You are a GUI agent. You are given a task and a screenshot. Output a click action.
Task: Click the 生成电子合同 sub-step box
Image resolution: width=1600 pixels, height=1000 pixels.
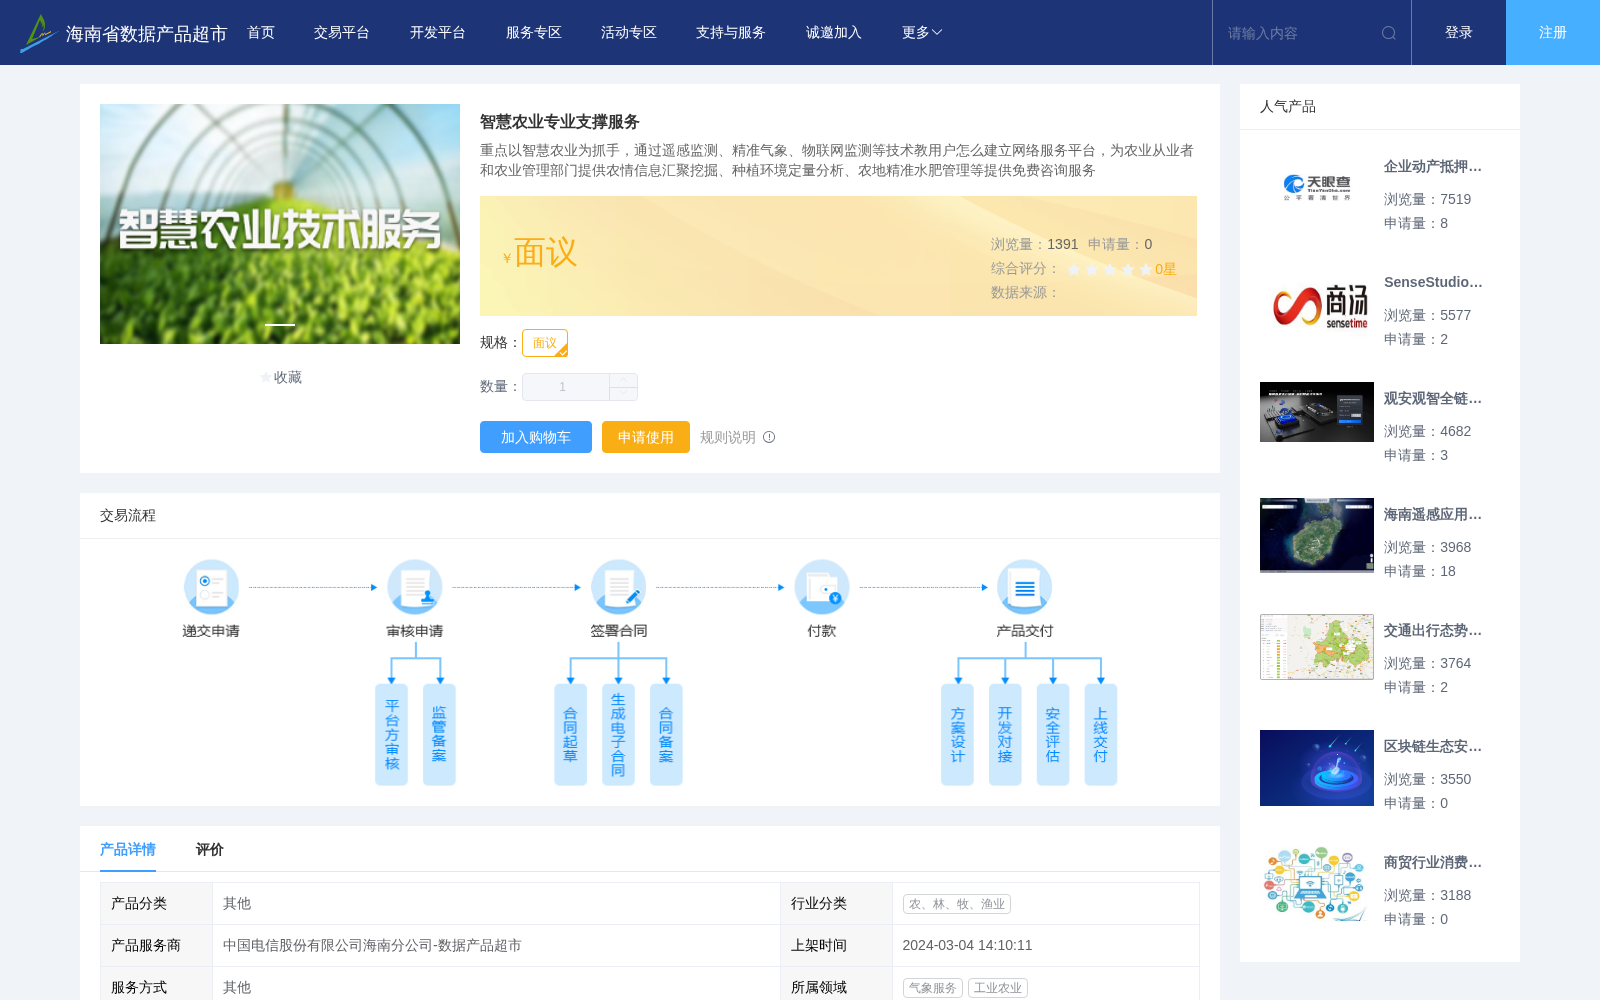618,735
